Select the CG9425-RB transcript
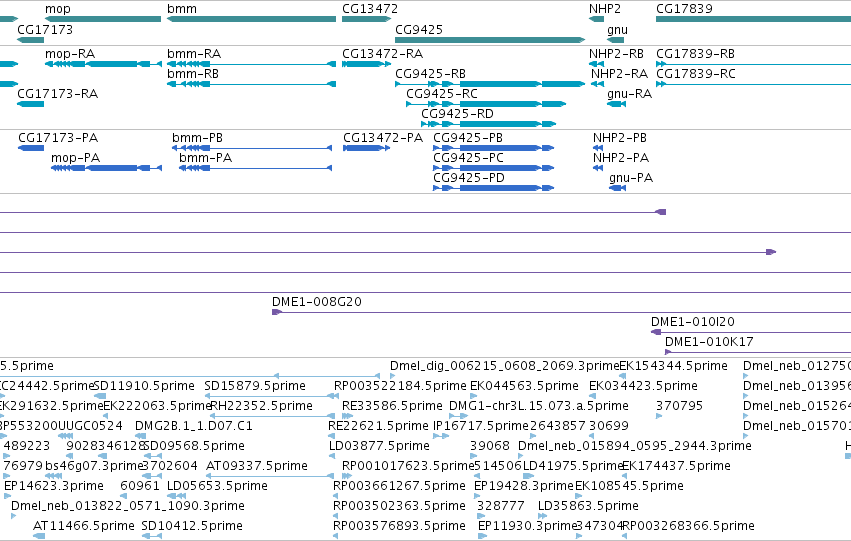Viewport: 851px width, 541px height. [490, 84]
